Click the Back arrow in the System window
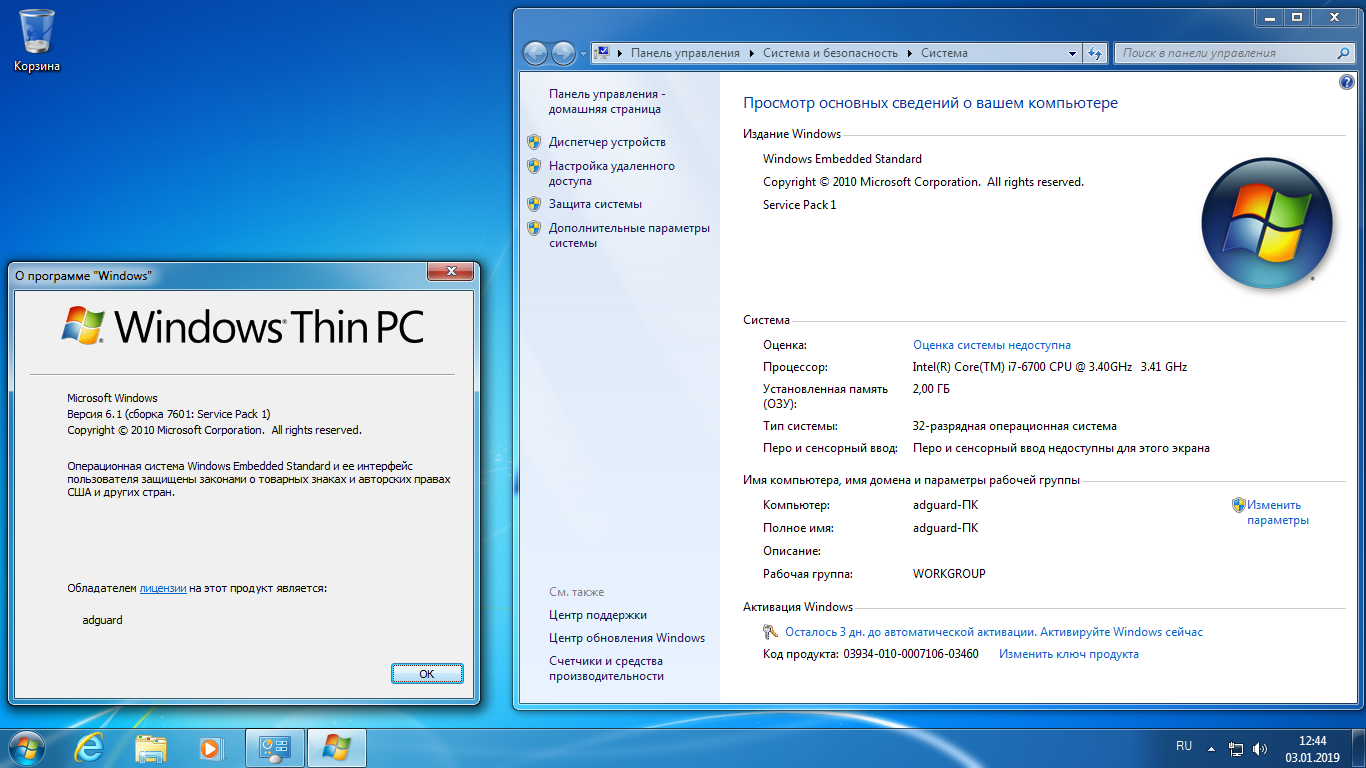Viewport: 1366px width, 768px height. pyautogui.click(x=535, y=53)
